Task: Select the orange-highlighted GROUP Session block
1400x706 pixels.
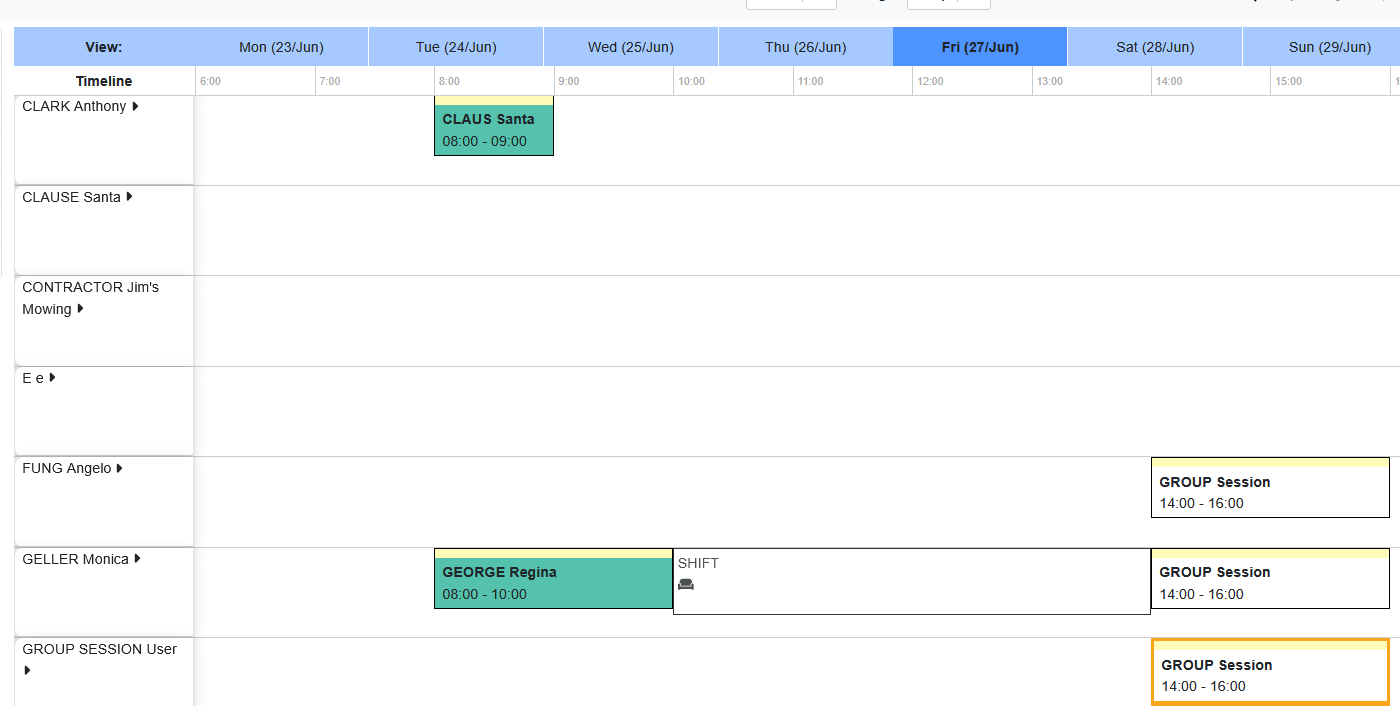Action: pyautogui.click(x=1270, y=671)
